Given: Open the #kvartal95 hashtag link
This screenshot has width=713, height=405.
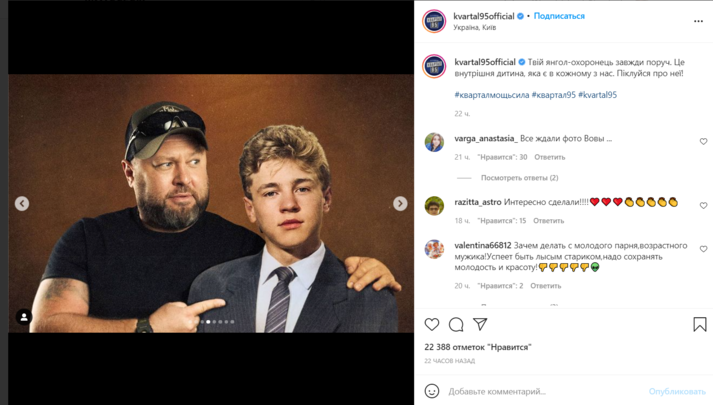Looking at the screenshot, I should coord(597,95).
